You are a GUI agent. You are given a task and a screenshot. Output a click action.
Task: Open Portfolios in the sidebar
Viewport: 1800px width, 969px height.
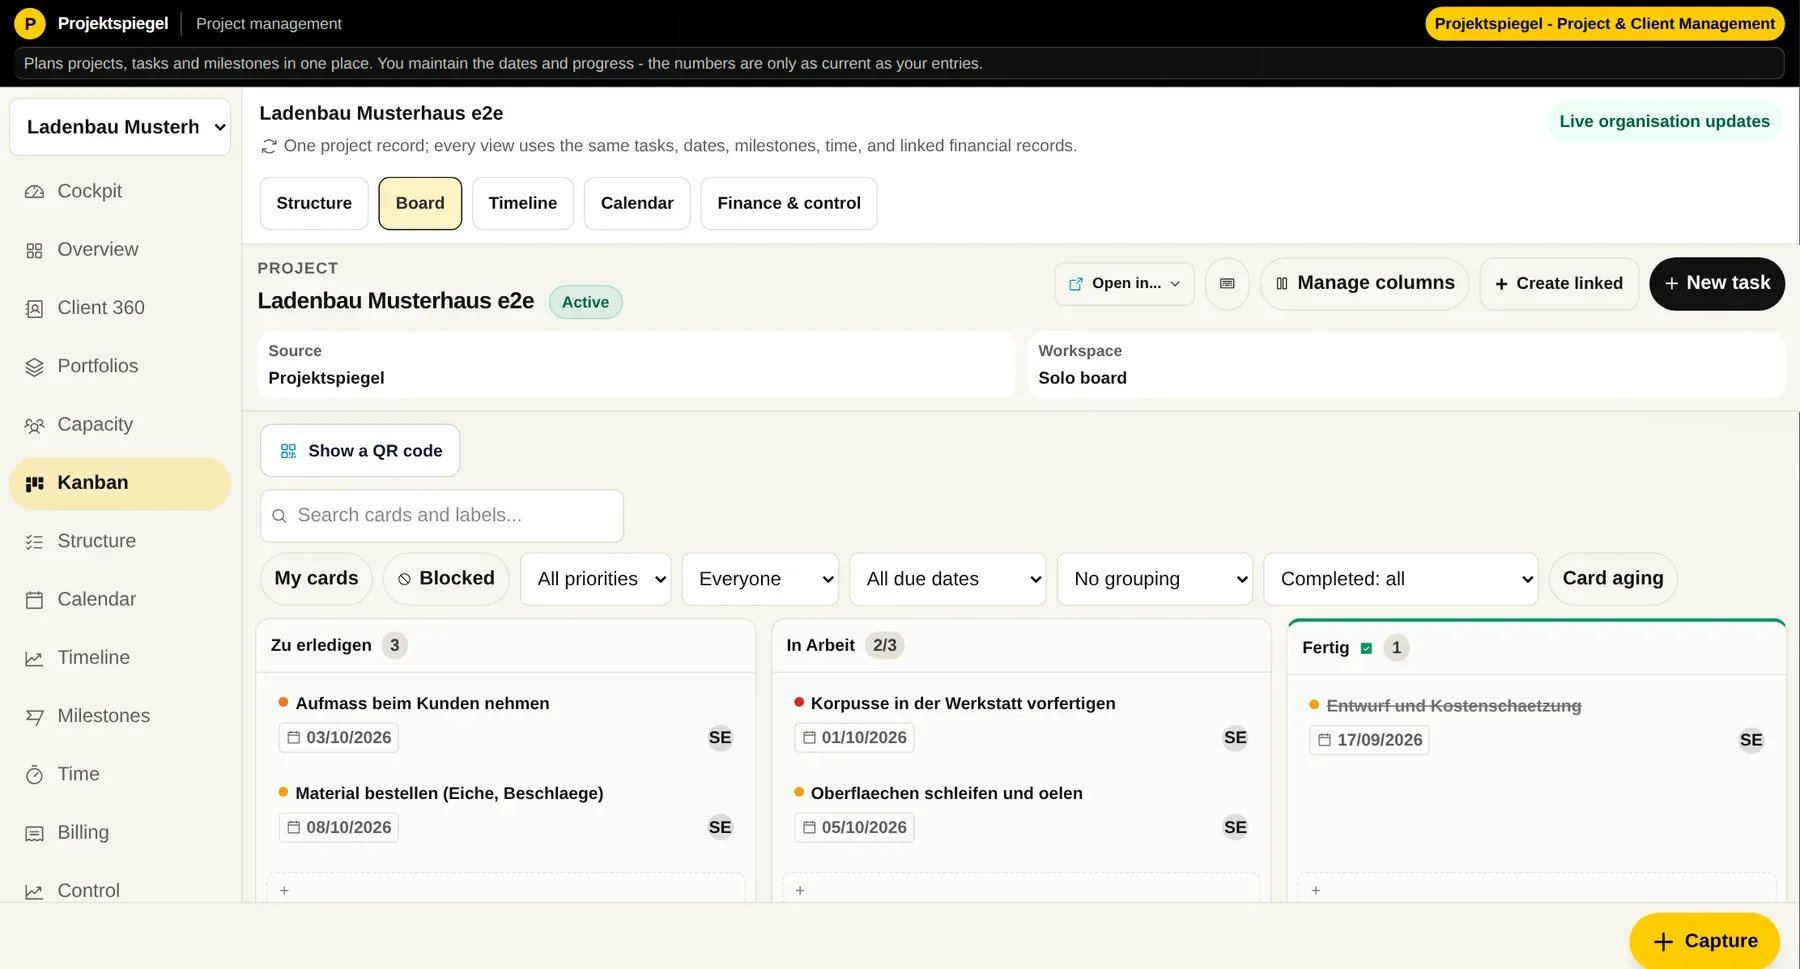pos(120,366)
